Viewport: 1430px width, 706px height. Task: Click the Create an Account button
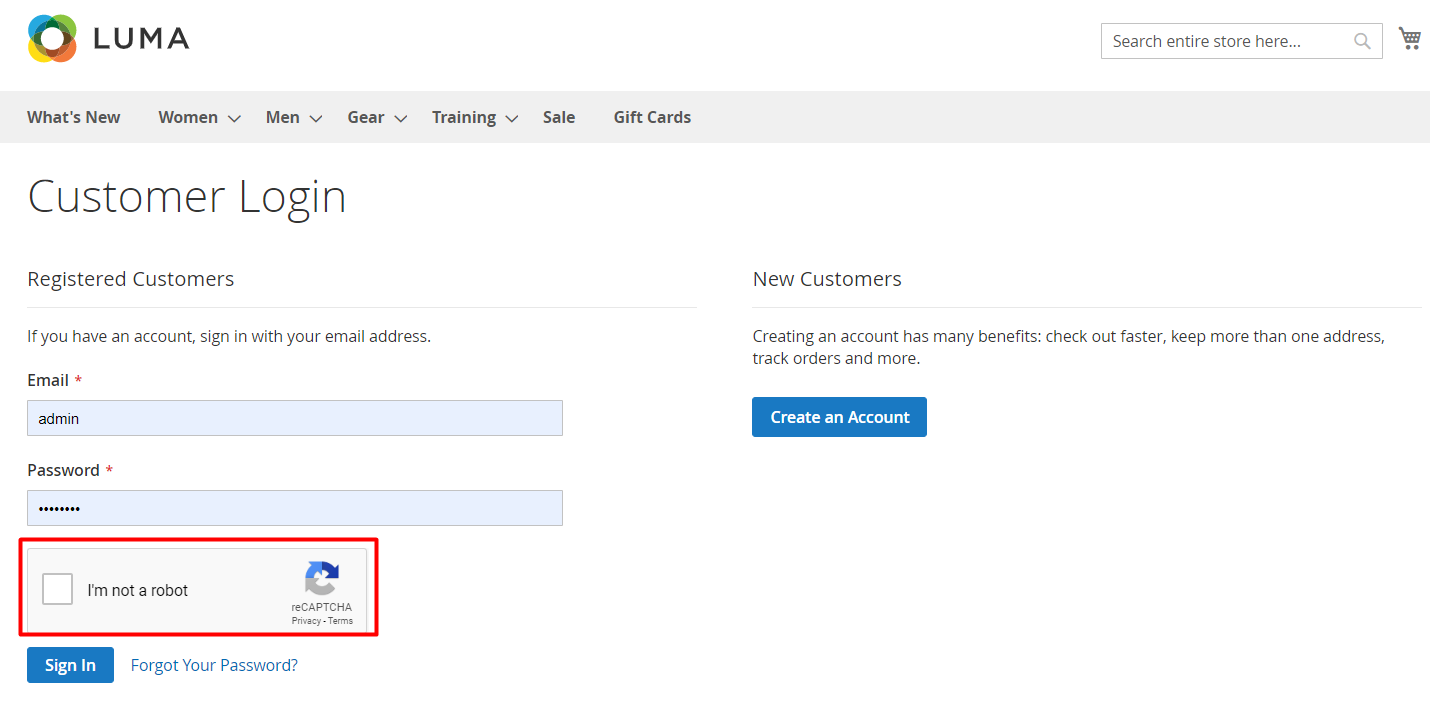coord(839,417)
